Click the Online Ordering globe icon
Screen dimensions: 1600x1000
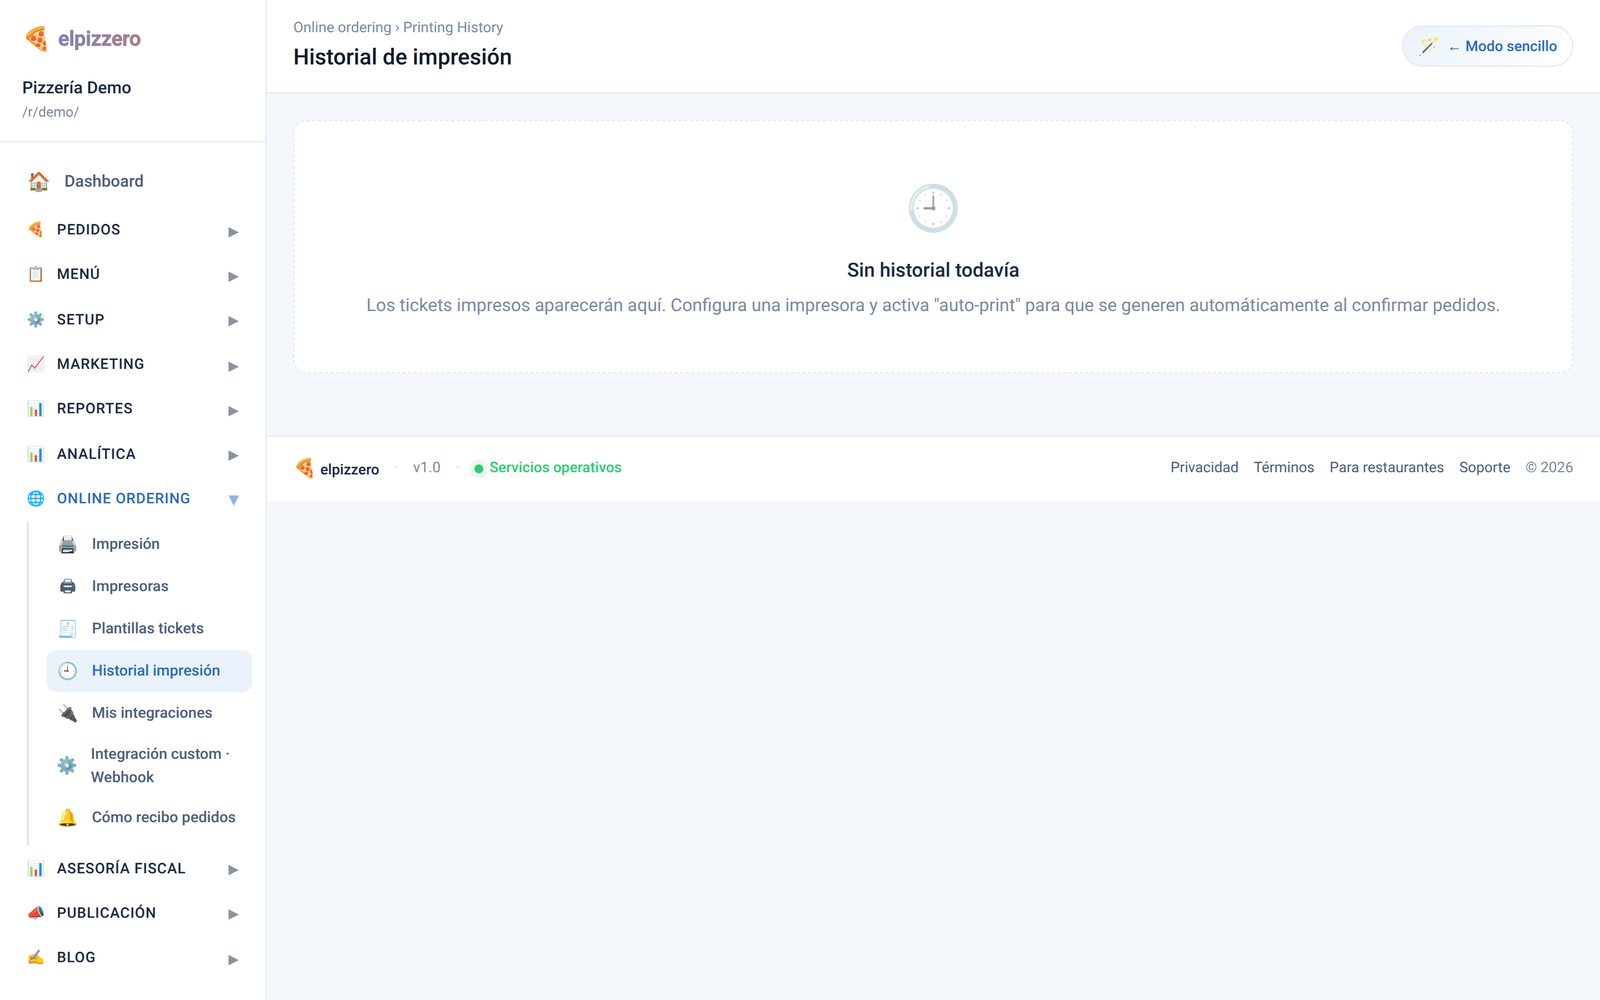coord(36,498)
